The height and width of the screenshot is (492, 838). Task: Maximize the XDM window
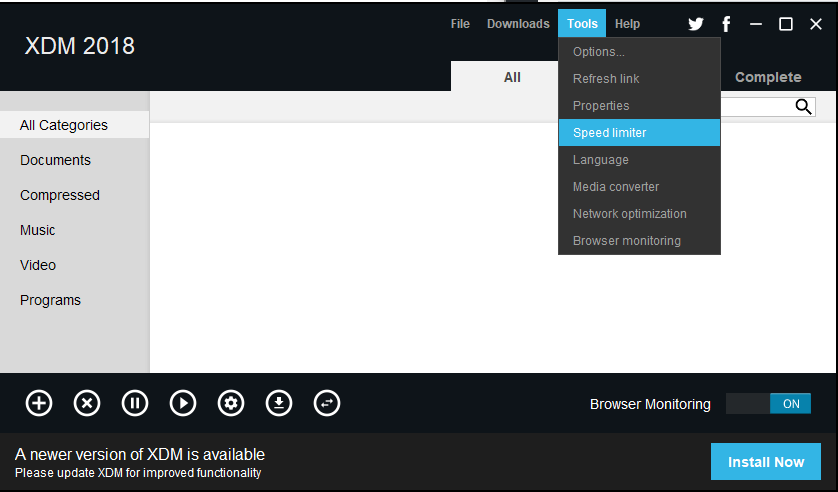point(786,24)
